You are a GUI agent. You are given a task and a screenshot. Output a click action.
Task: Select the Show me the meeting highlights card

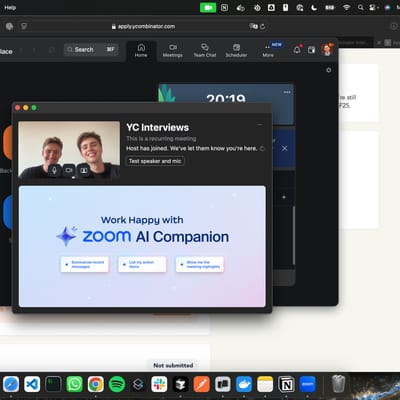point(200,264)
